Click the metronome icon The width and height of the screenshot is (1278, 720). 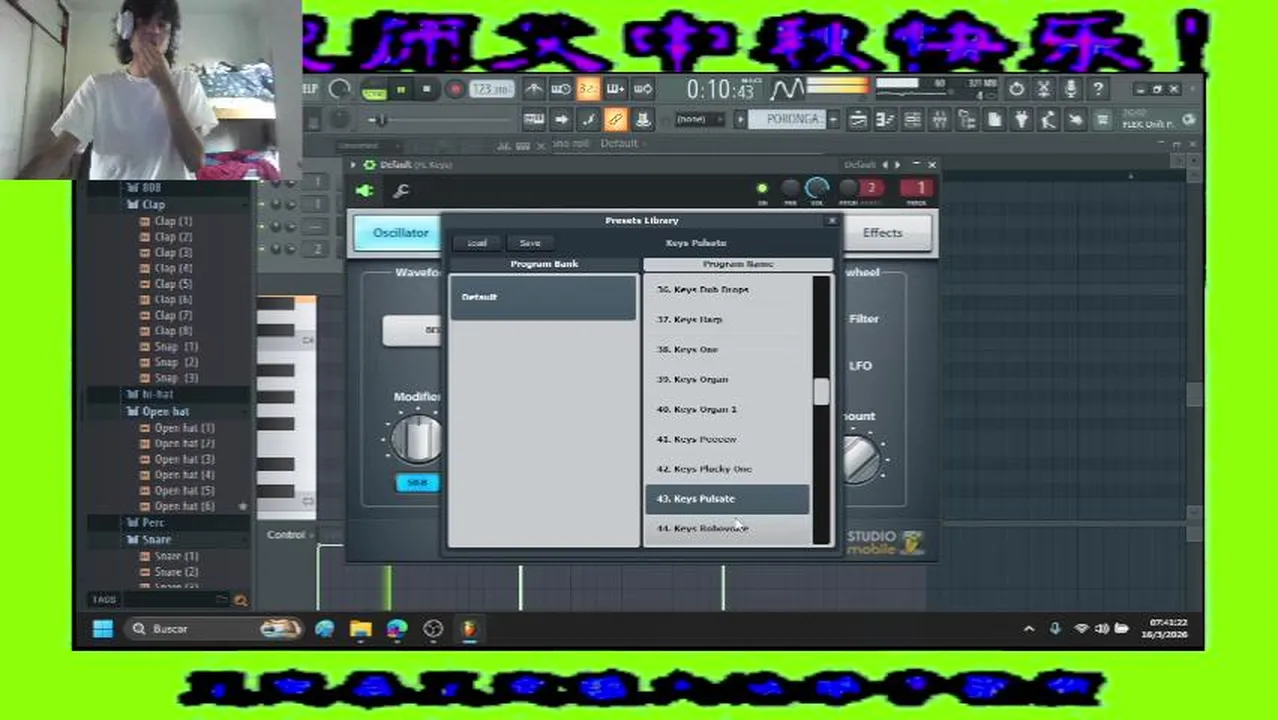click(534, 89)
